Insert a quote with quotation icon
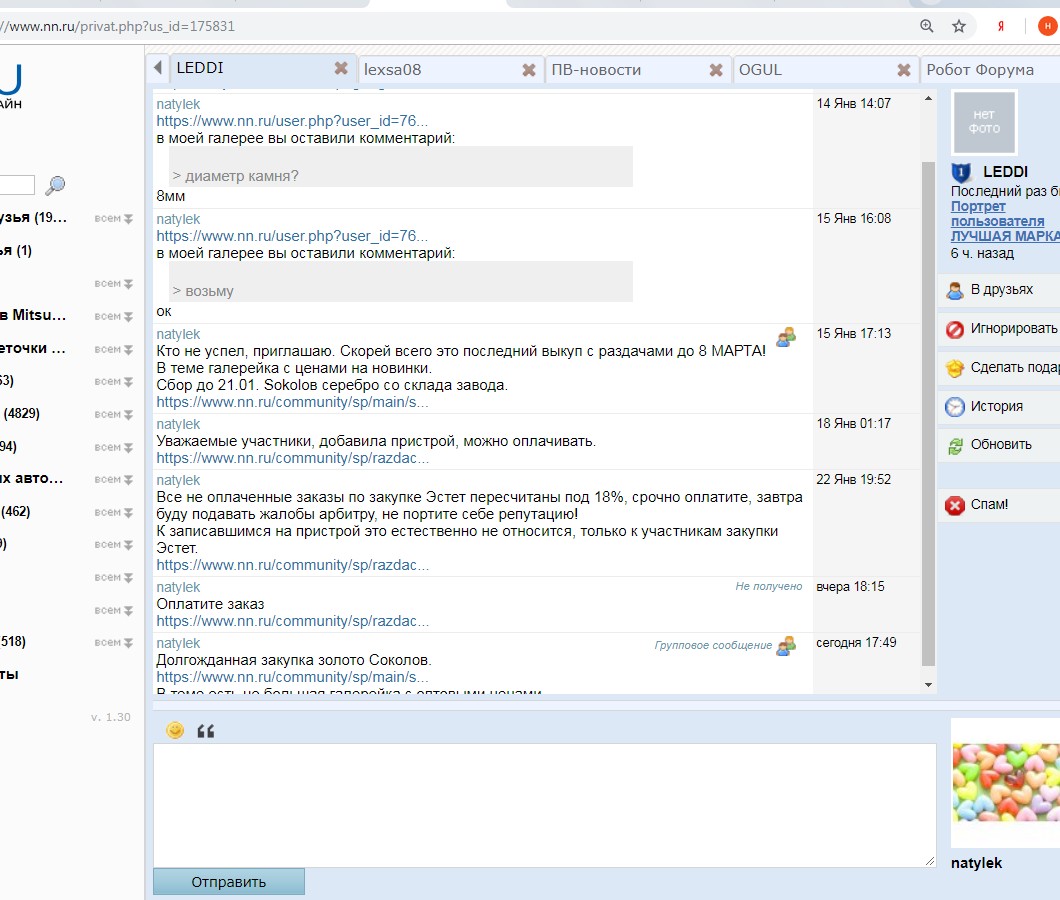This screenshot has width=1060, height=900. click(206, 731)
